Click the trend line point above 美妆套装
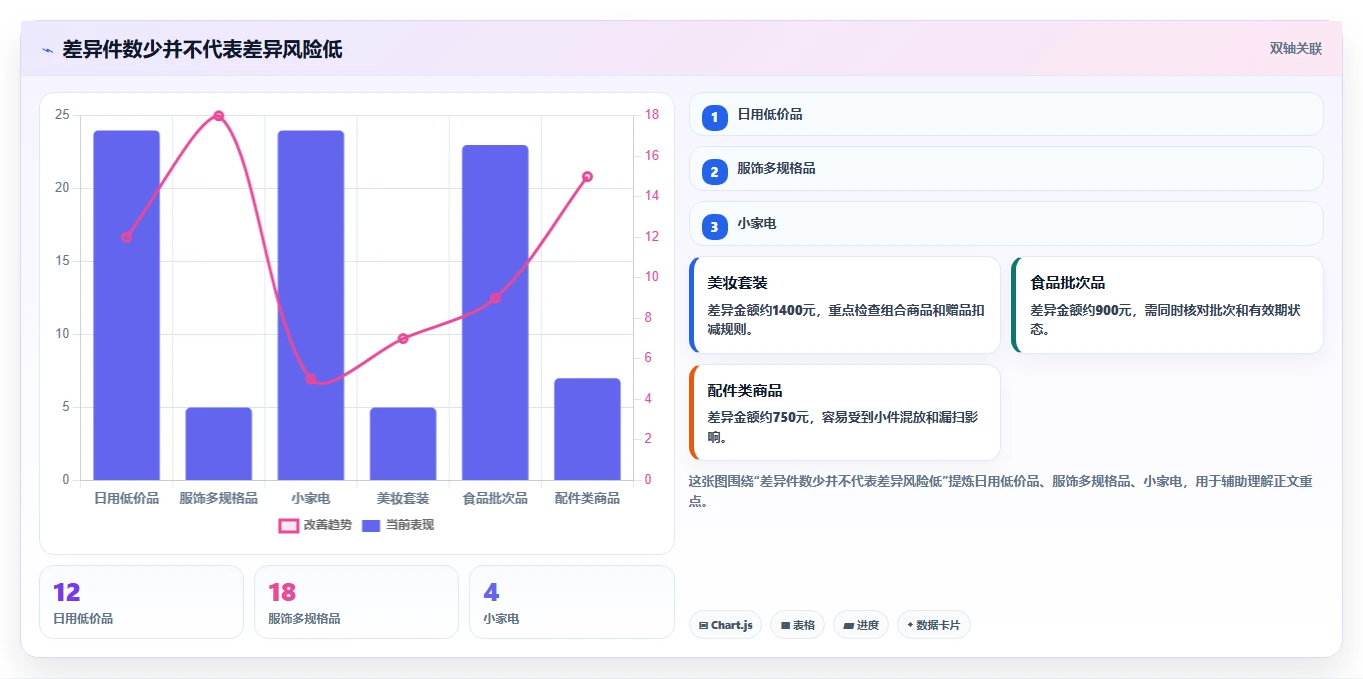The height and width of the screenshot is (679, 1363). coord(403,339)
